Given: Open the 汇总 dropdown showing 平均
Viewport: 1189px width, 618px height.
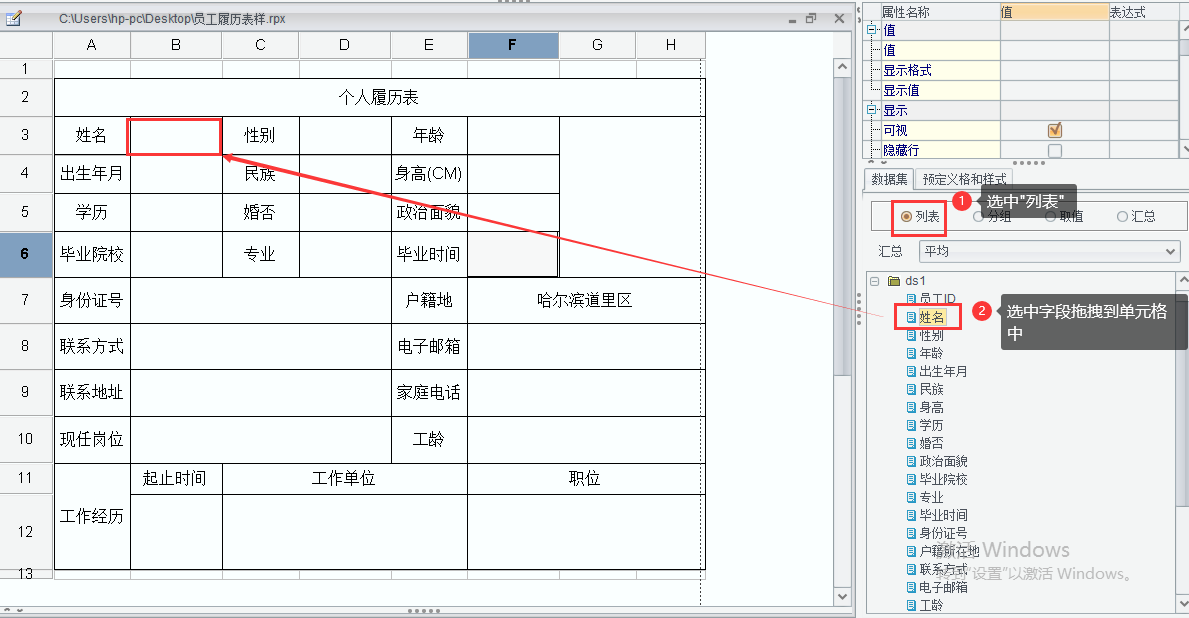Looking at the screenshot, I should [x=1049, y=251].
